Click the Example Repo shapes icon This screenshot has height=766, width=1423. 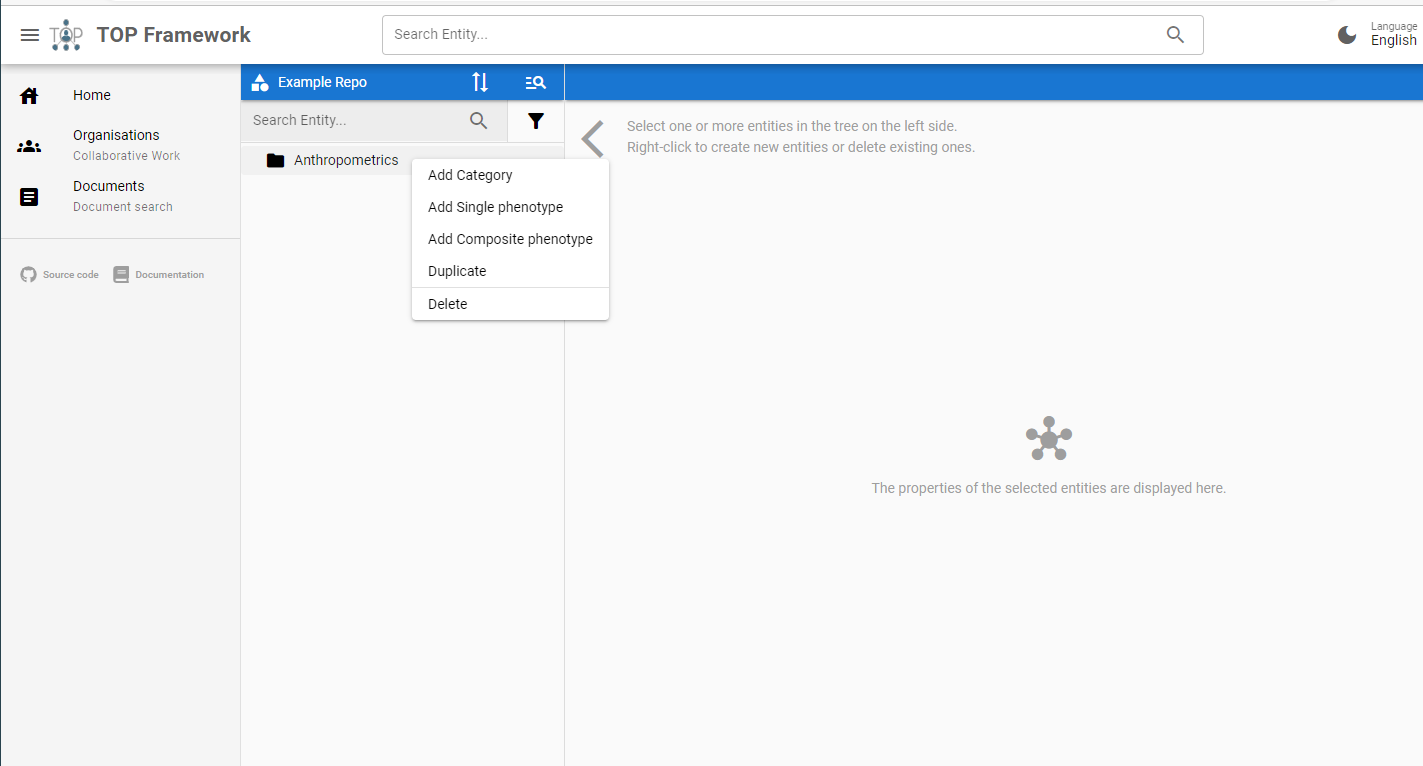[260, 82]
